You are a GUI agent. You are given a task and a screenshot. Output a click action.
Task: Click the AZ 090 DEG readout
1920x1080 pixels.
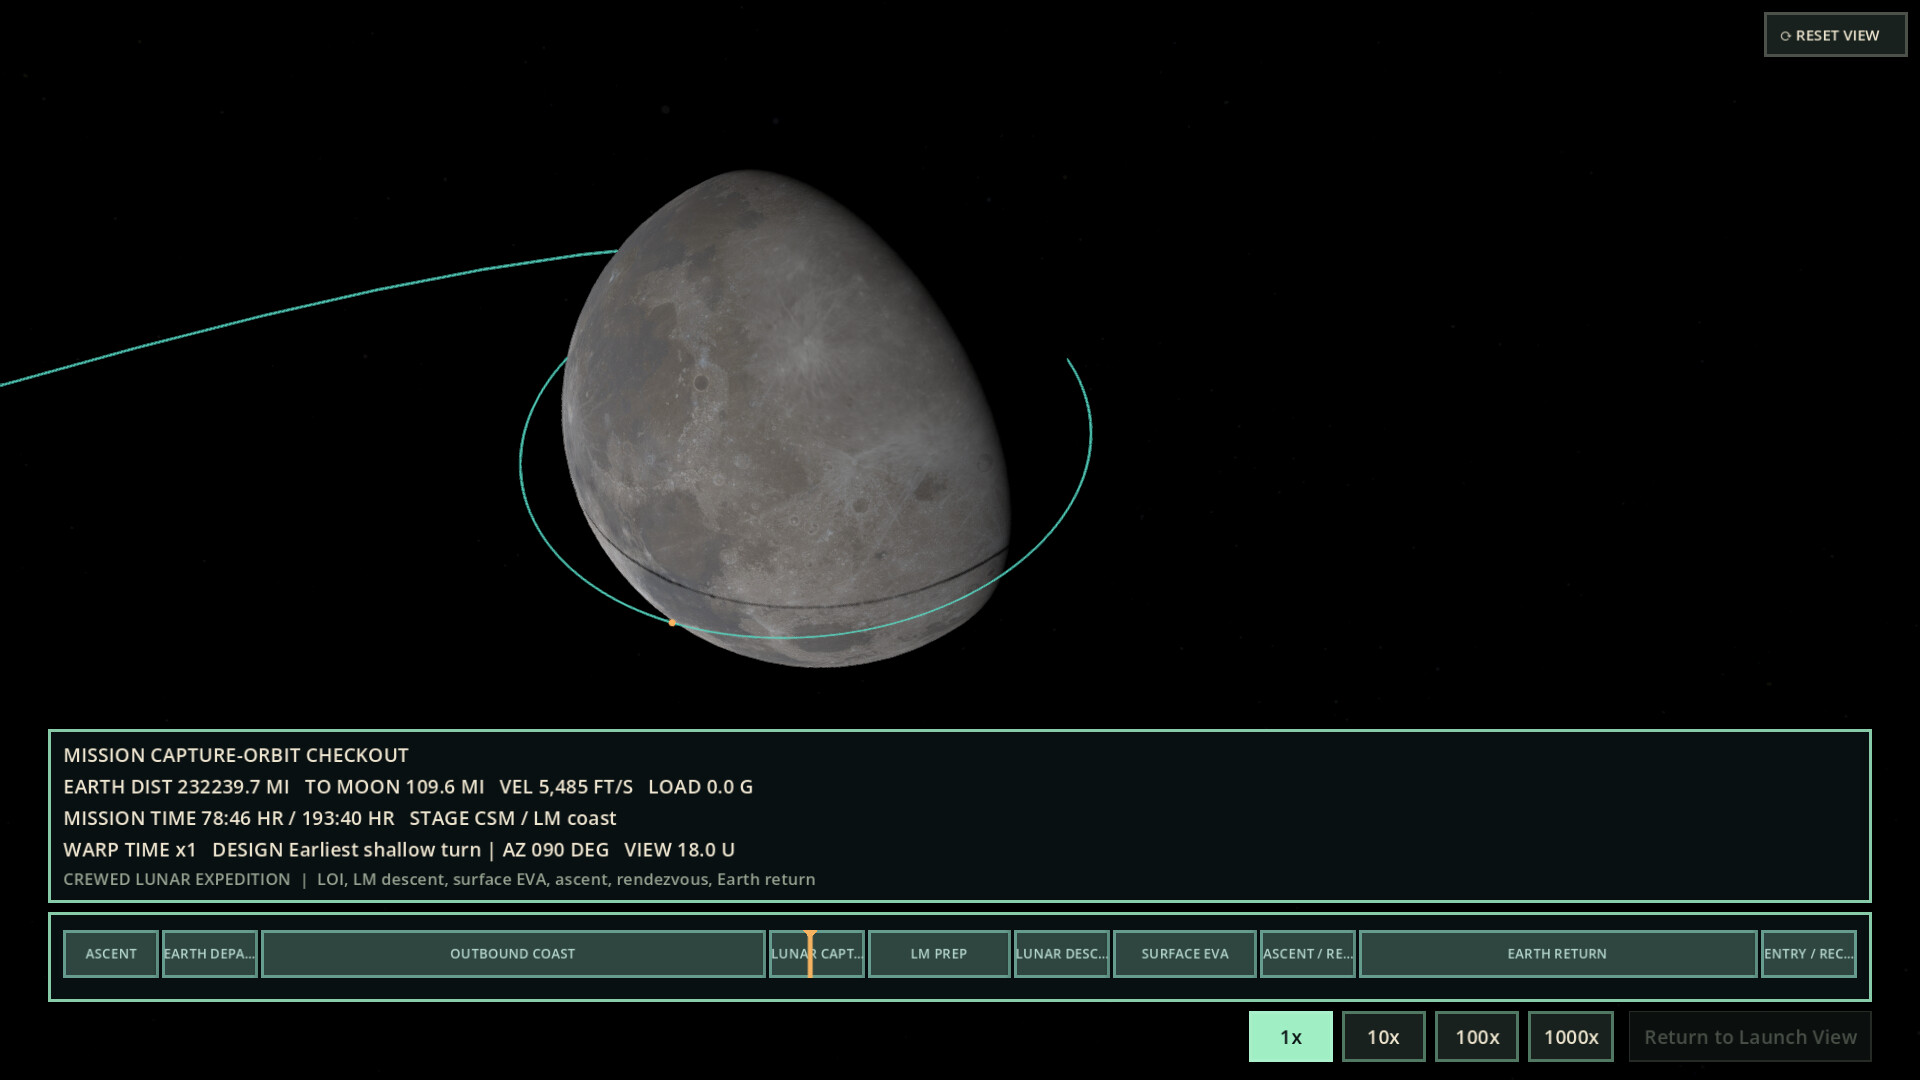[555, 849]
